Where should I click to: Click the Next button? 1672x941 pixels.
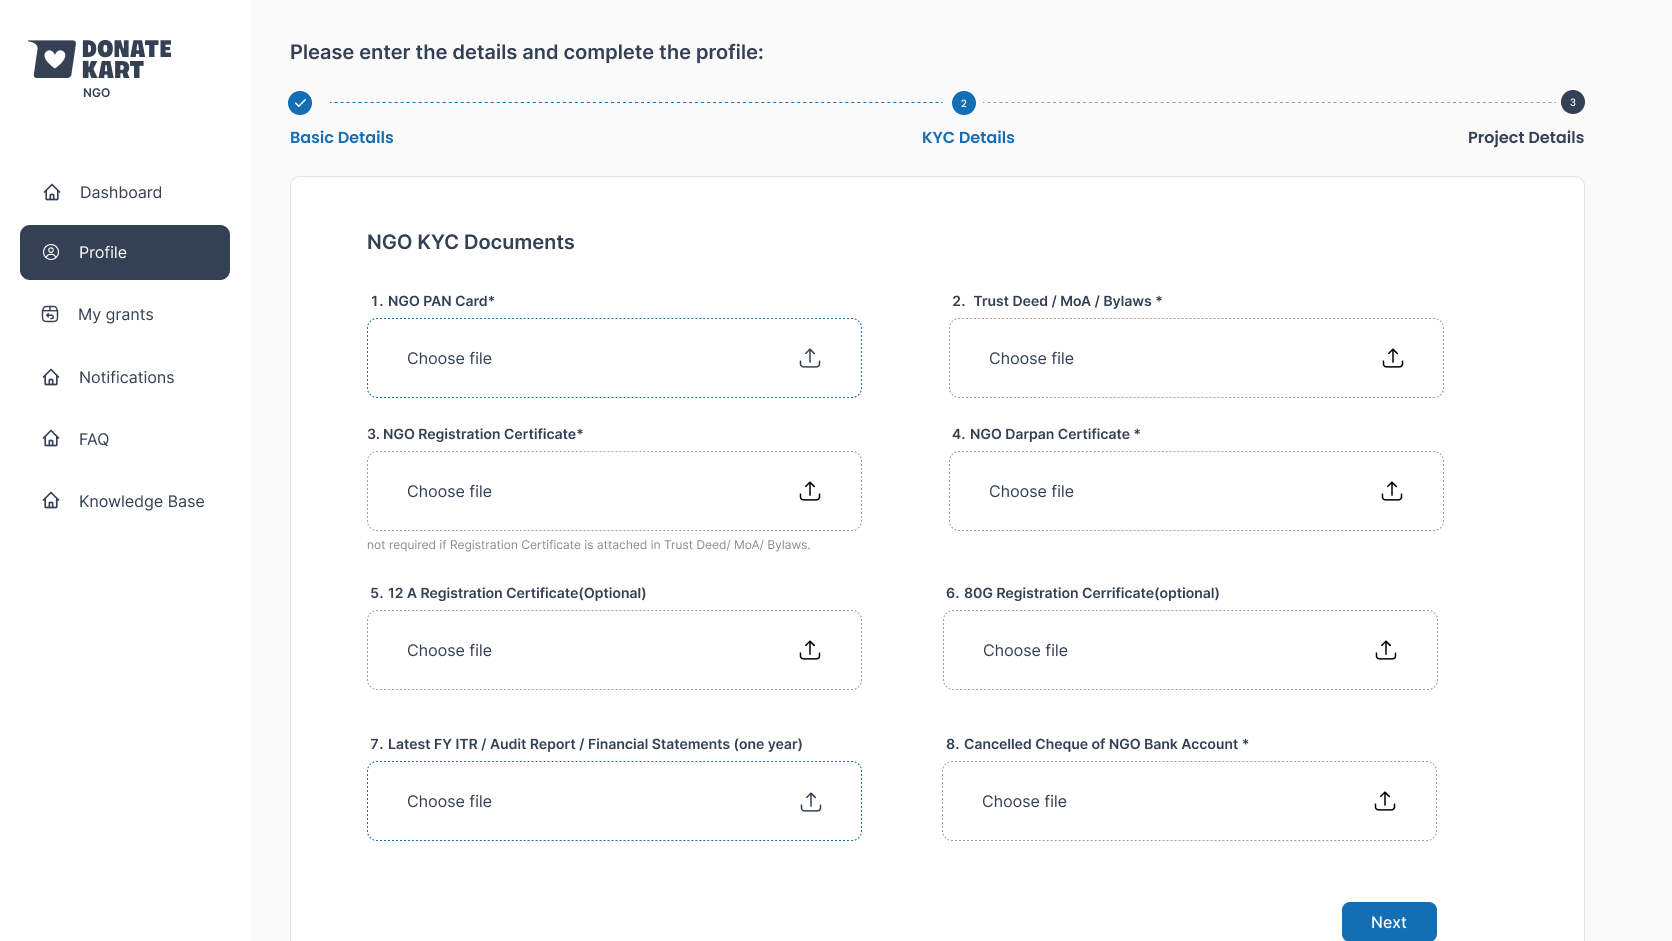(1389, 922)
